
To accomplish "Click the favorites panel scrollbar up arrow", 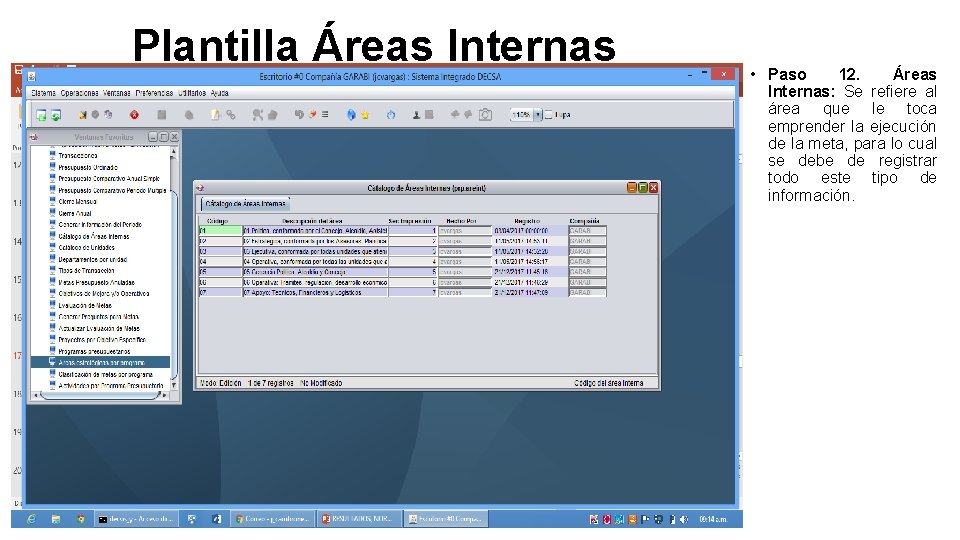I will (x=174, y=151).
